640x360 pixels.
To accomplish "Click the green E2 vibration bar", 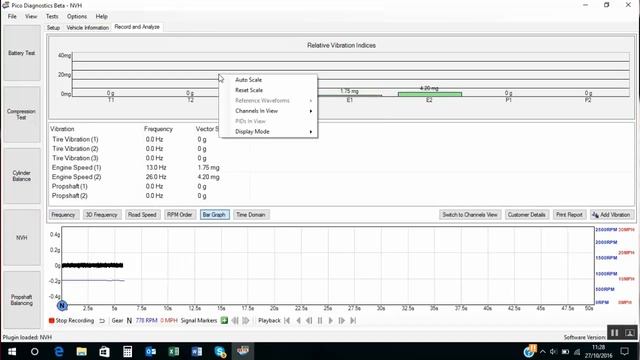I will [430, 94].
